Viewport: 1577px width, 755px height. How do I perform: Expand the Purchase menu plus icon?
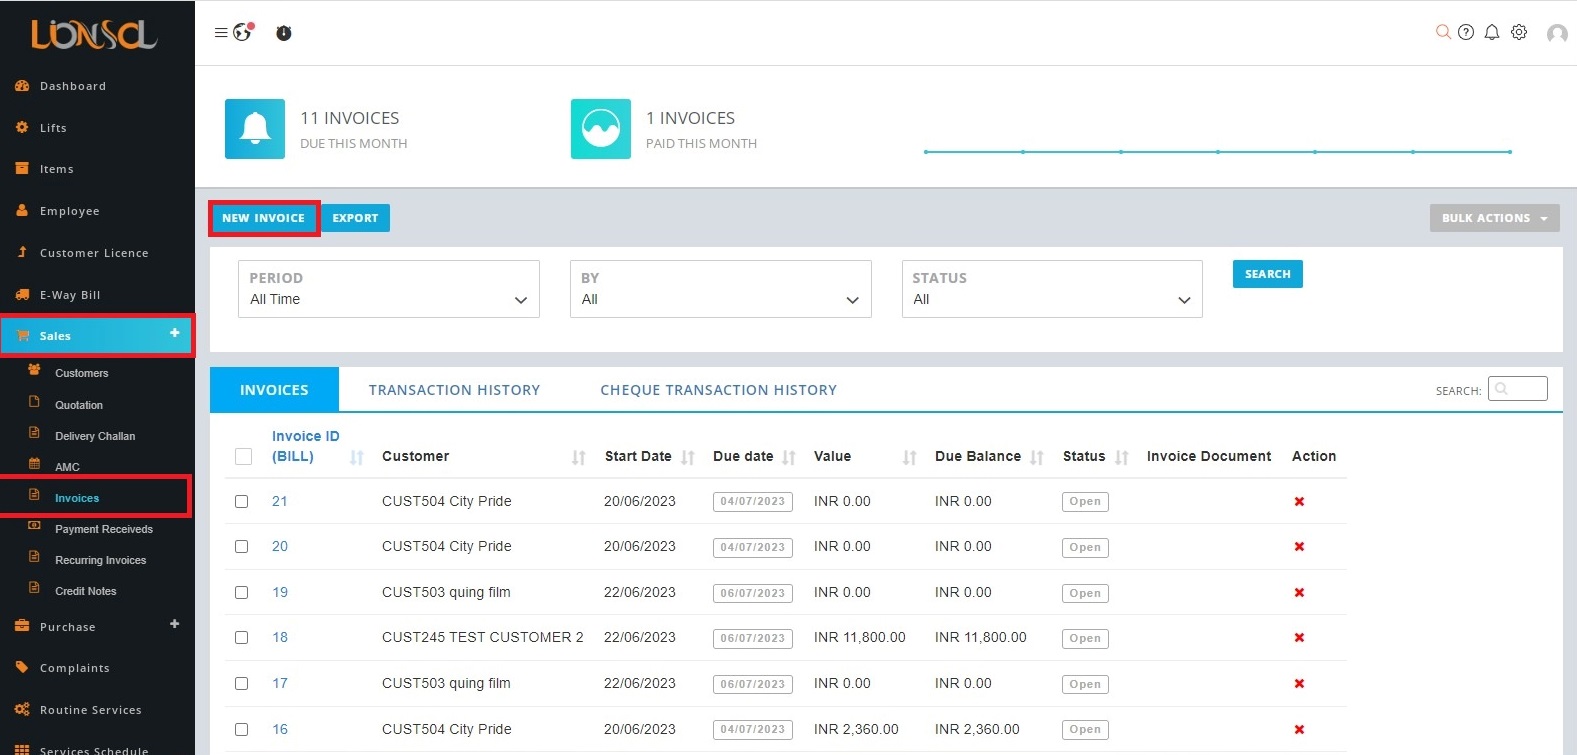click(x=175, y=624)
